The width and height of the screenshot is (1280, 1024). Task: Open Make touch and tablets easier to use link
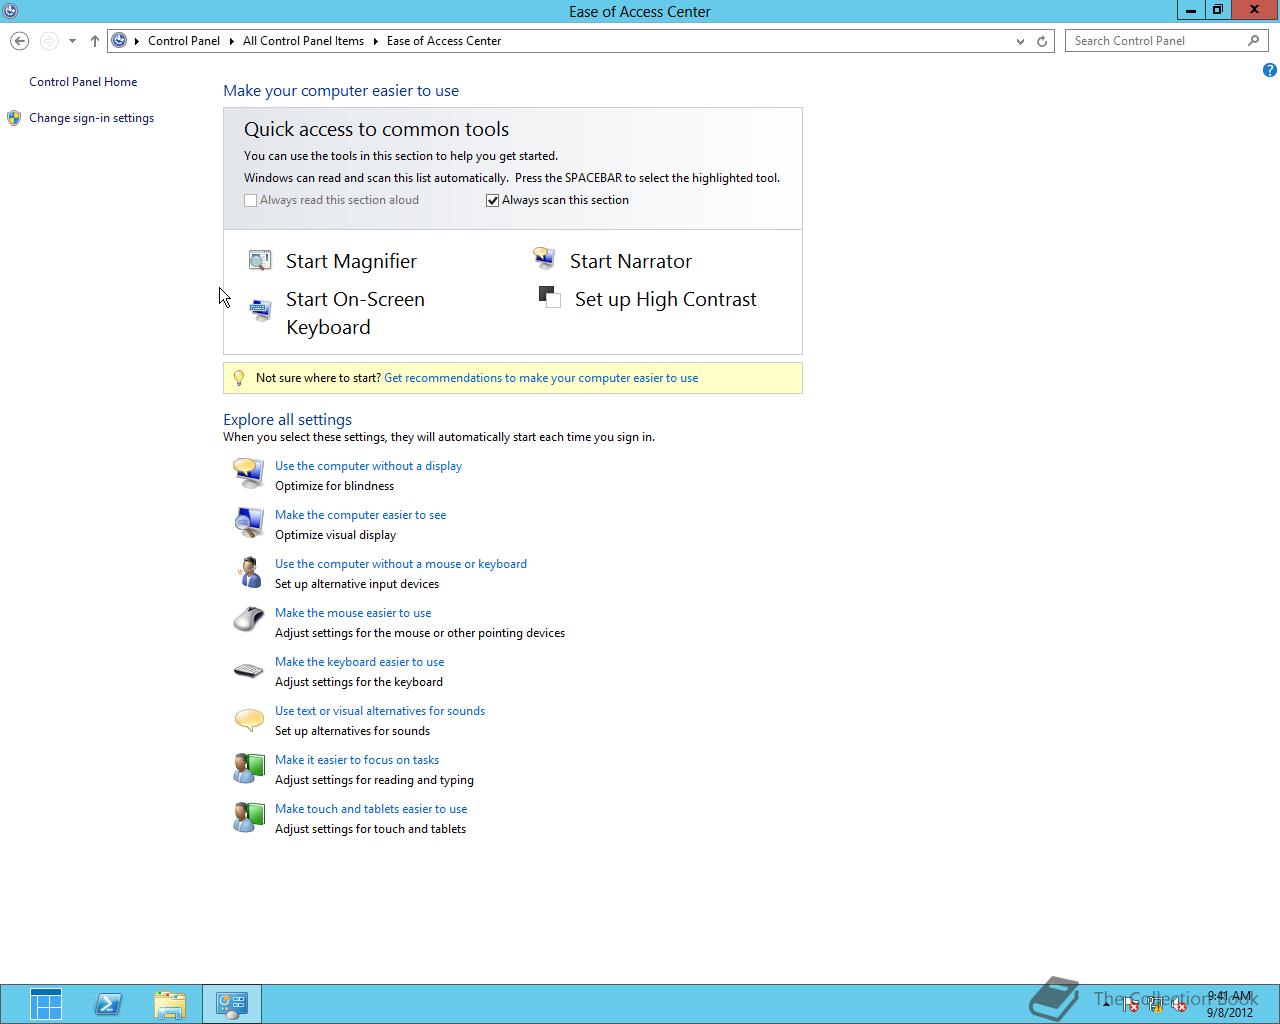371,809
